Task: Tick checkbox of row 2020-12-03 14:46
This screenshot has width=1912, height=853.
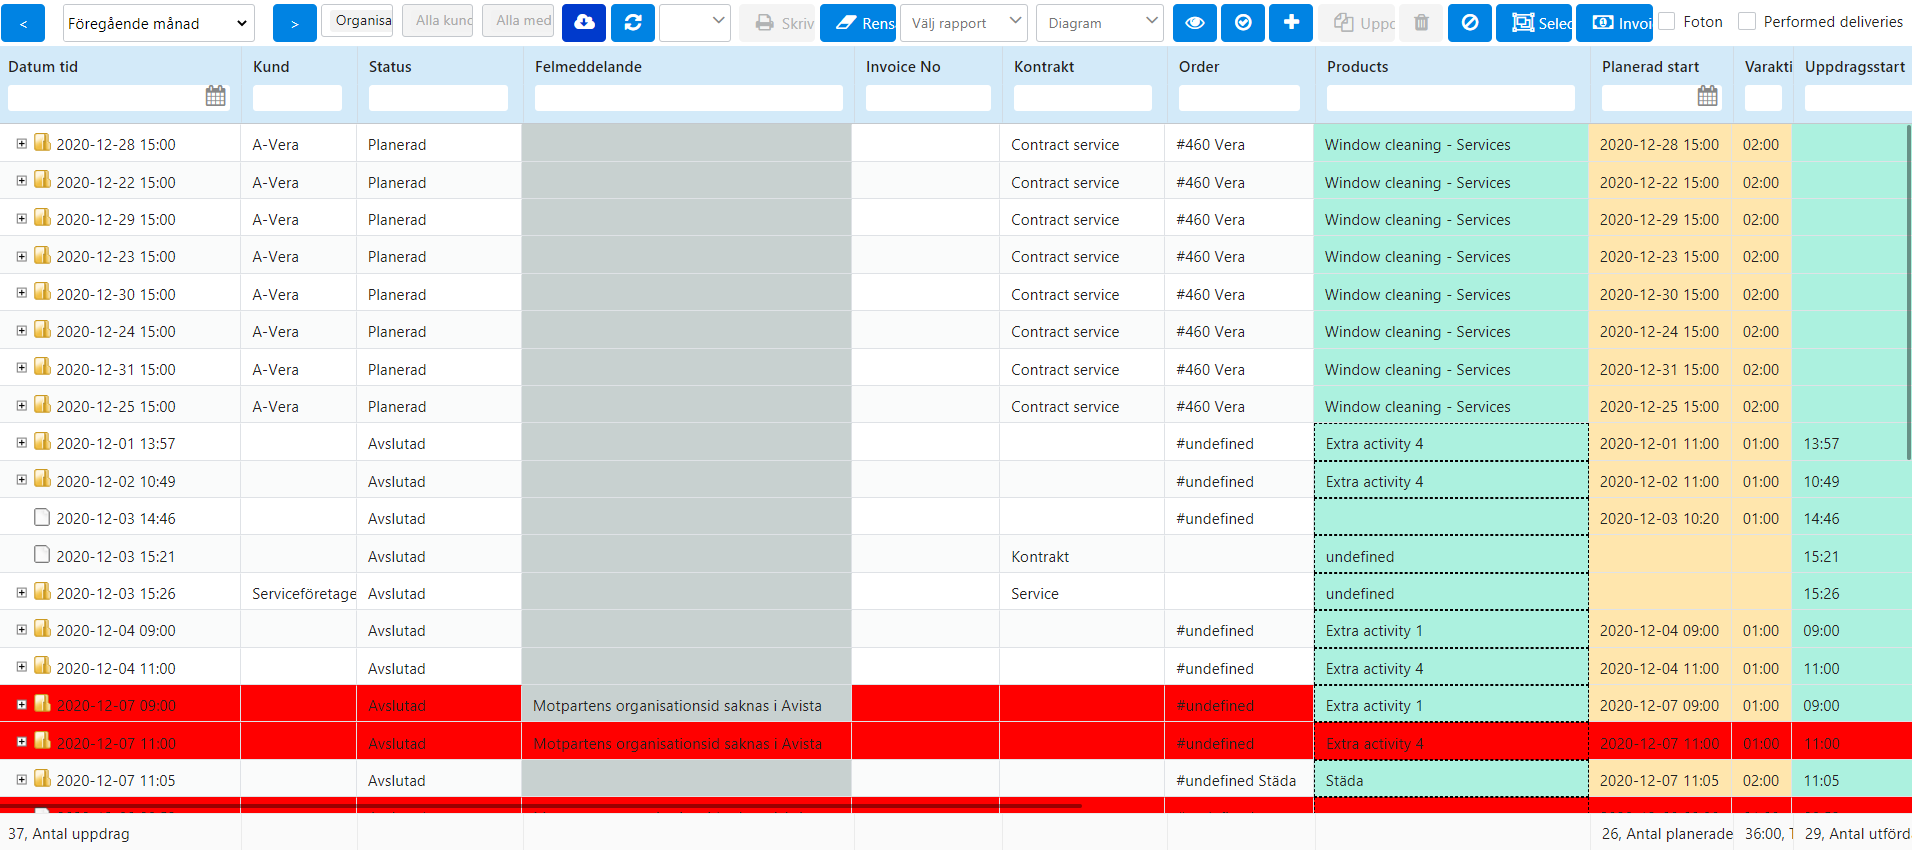Action: pyautogui.click(x=42, y=517)
